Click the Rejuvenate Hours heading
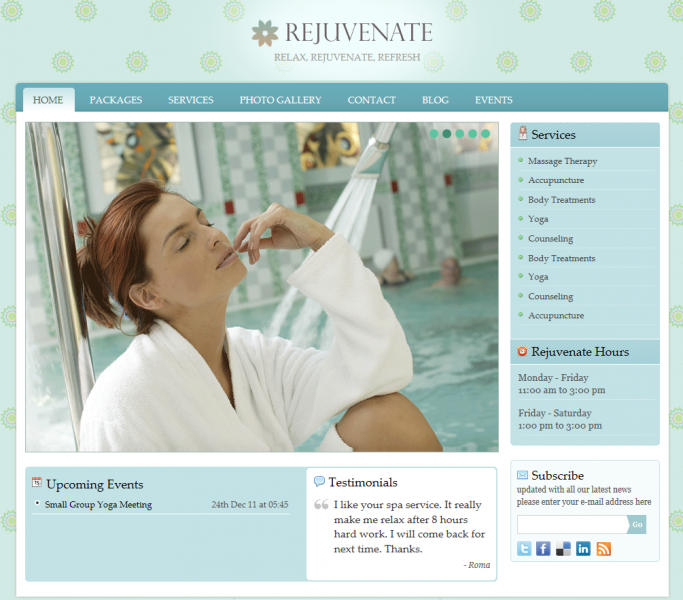The image size is (683, 600). [580, 352]
